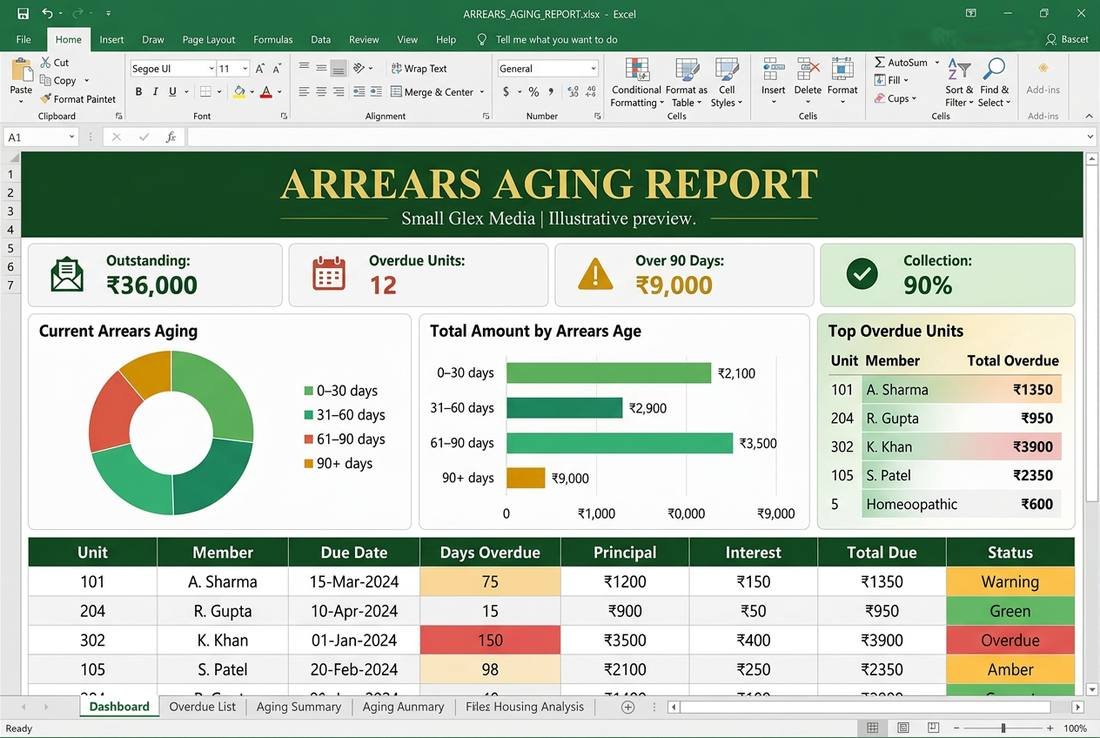Add a new sheet with plus button
1100x738 pixels.
tap(628, 707)
